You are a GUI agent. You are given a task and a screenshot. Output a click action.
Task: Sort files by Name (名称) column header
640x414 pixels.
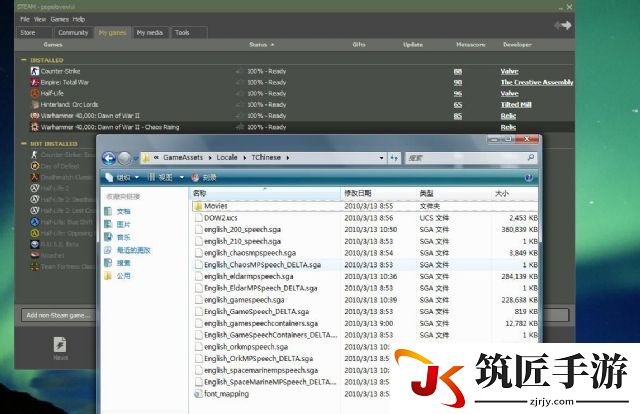265,193
